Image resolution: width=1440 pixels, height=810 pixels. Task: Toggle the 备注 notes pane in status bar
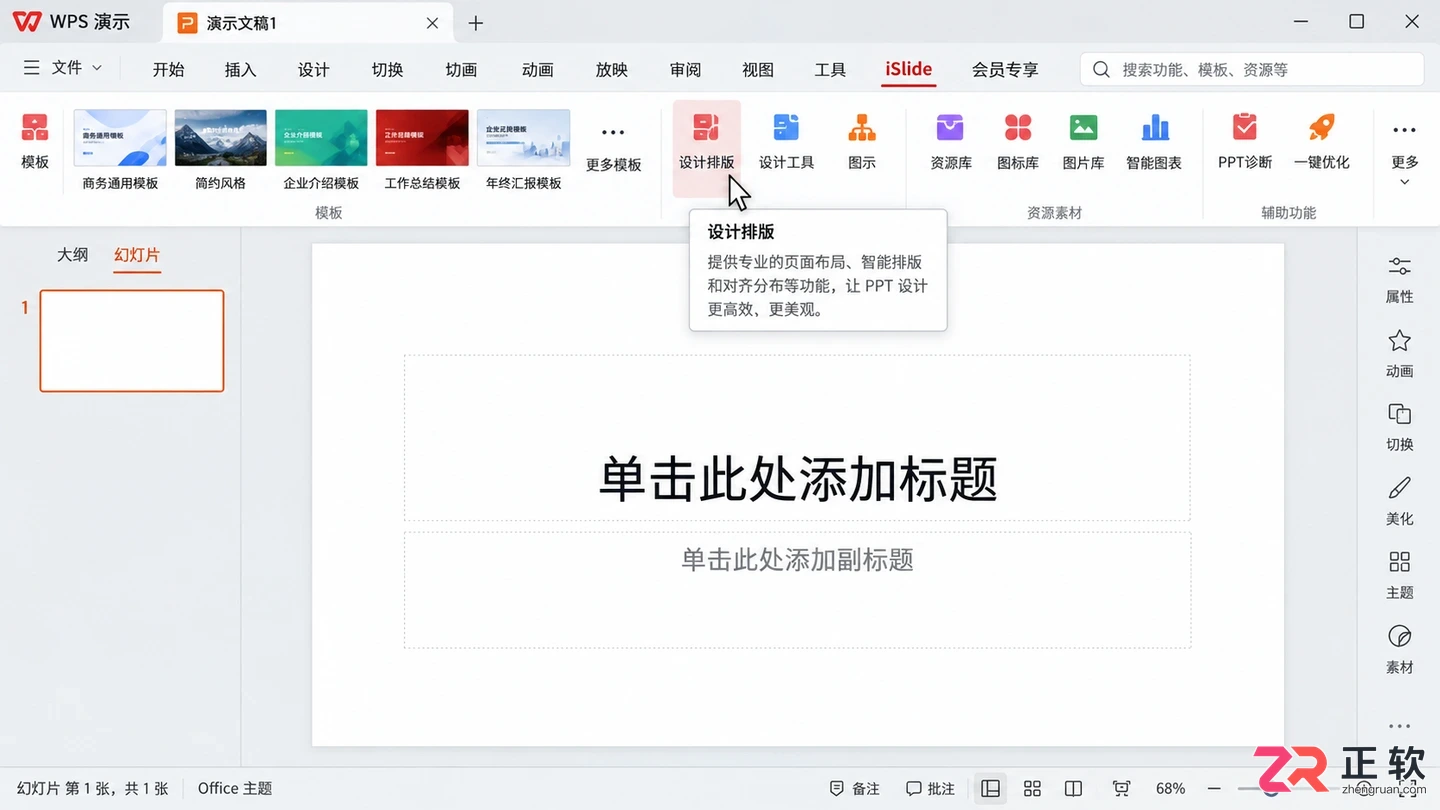[855, 789]
